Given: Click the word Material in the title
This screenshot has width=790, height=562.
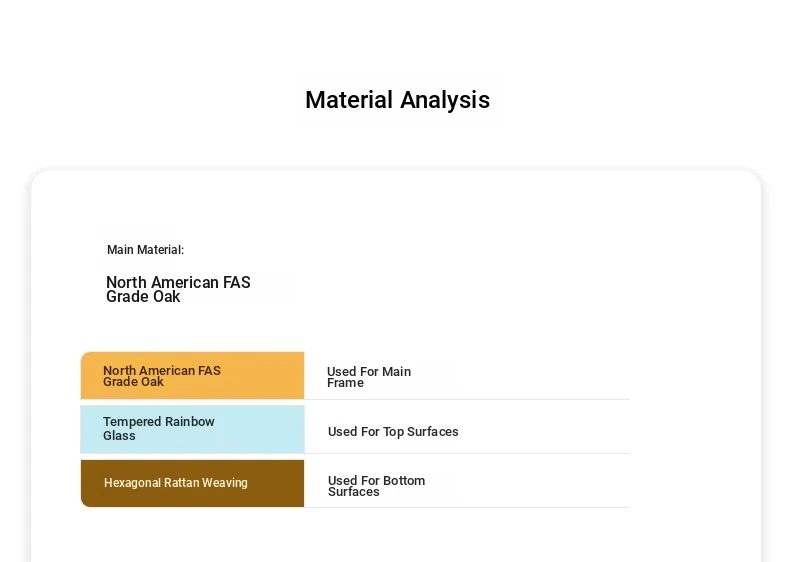Looking at the screenshot, I should tap(349, 100).
